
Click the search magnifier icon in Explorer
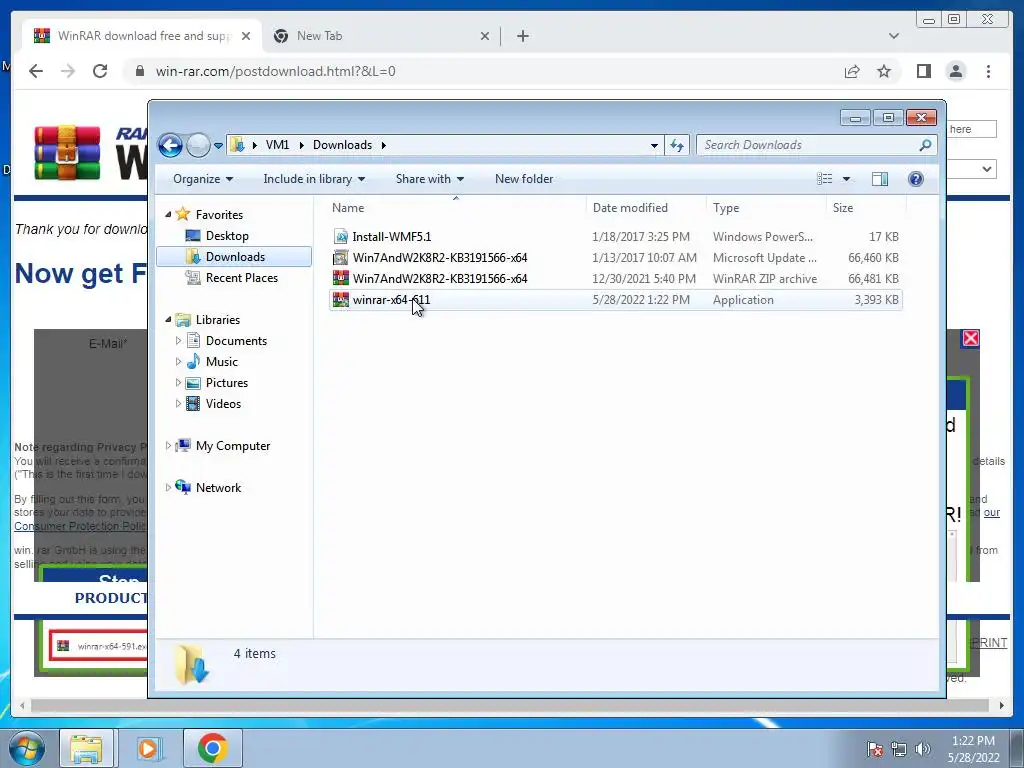click(925, 145)
